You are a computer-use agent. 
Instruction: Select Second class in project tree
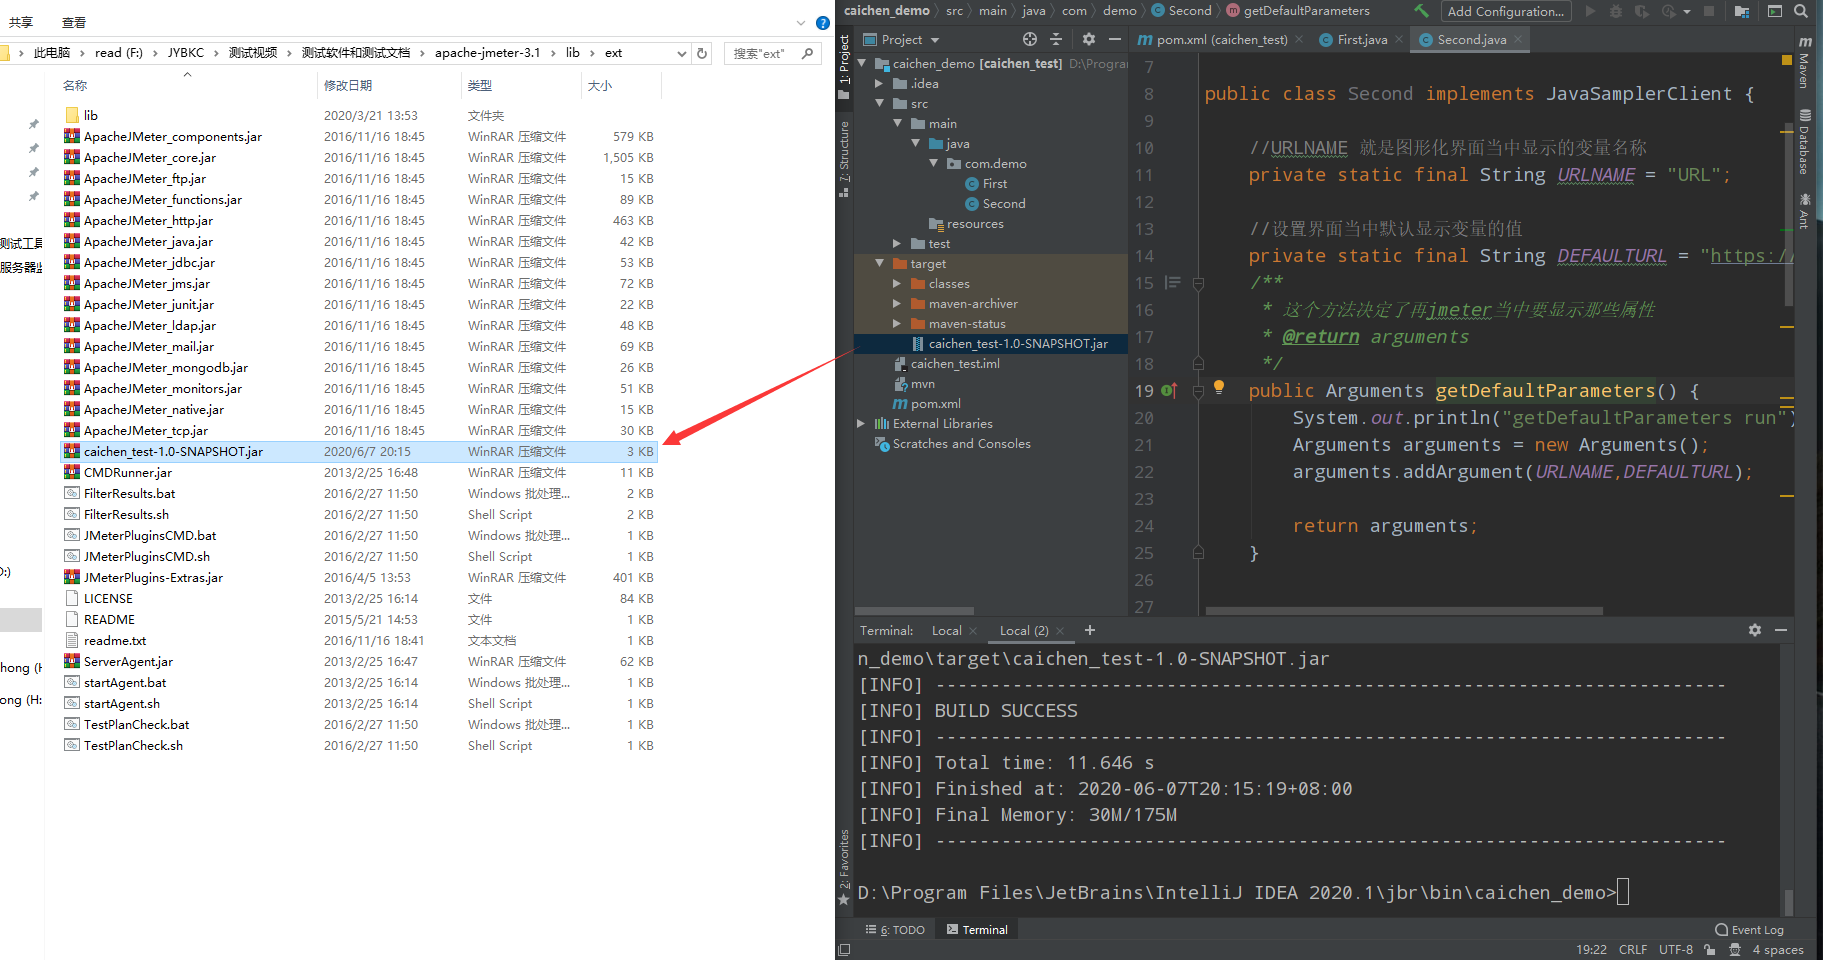coord(1004,203)
